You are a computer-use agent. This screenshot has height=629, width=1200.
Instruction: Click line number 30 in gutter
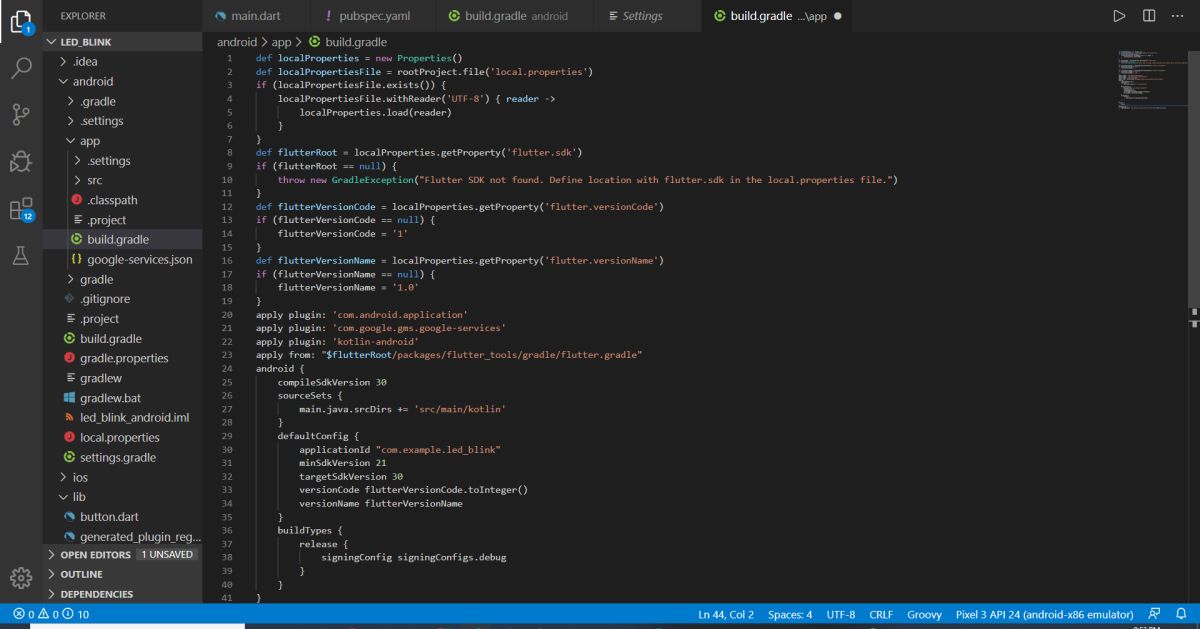click(x=227, y=450)
